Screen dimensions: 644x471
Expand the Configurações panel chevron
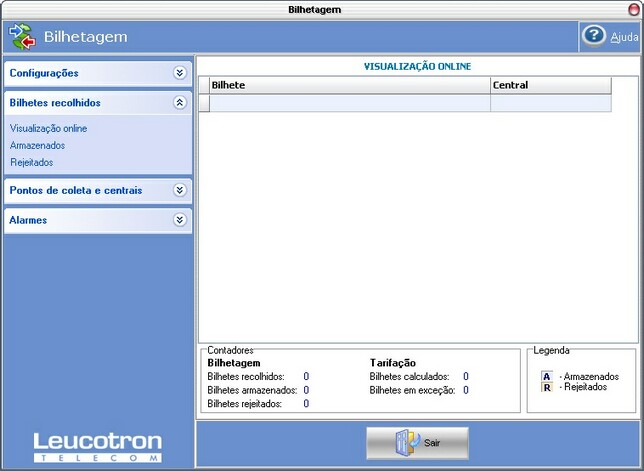179,73
